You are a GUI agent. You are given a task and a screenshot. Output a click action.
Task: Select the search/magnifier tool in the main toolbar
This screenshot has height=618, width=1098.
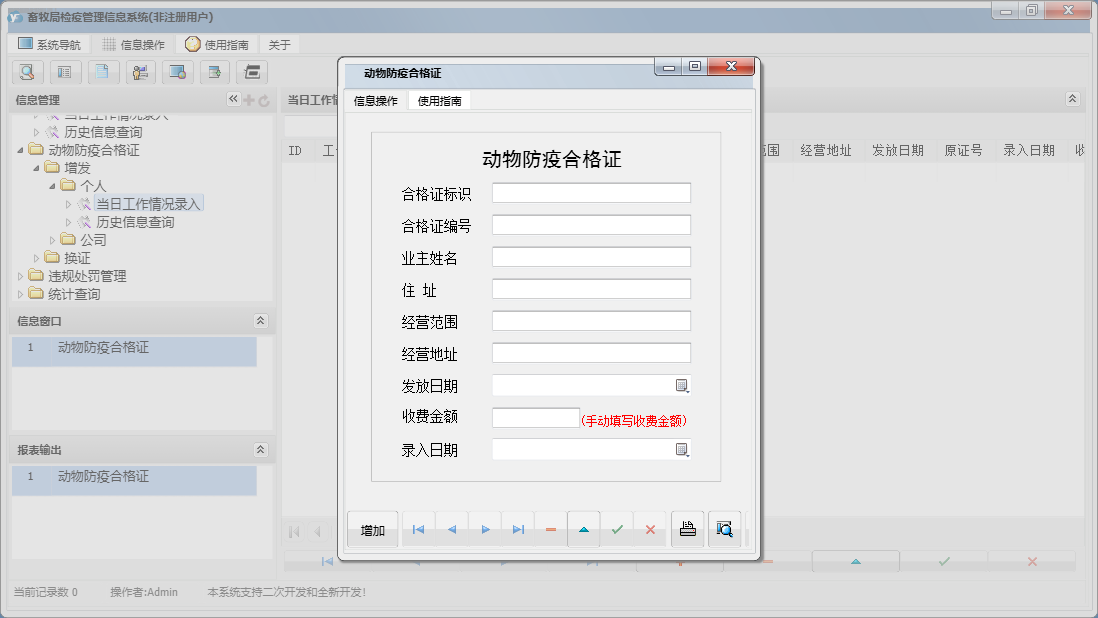point(27,72)
